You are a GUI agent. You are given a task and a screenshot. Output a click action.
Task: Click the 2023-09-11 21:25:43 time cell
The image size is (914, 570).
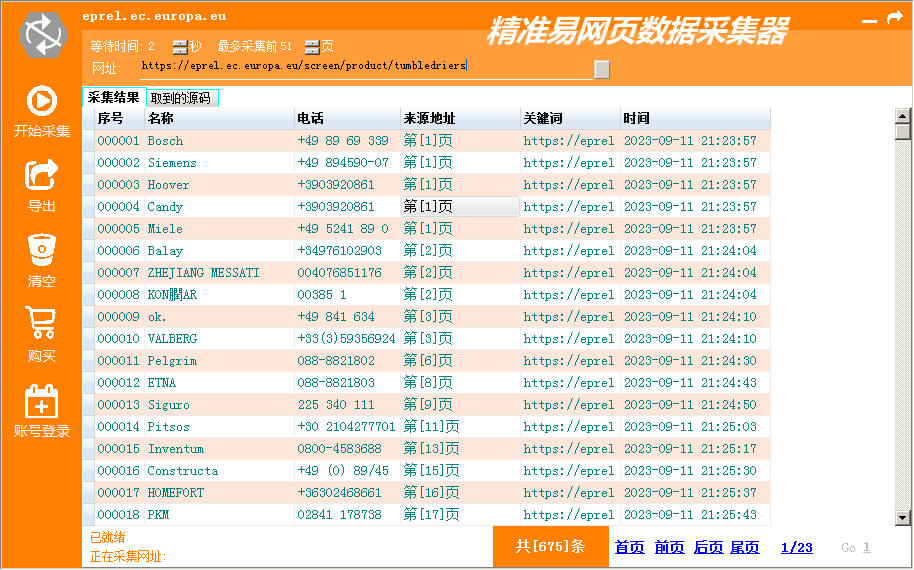pyautogui.click(x=695, y=515)
